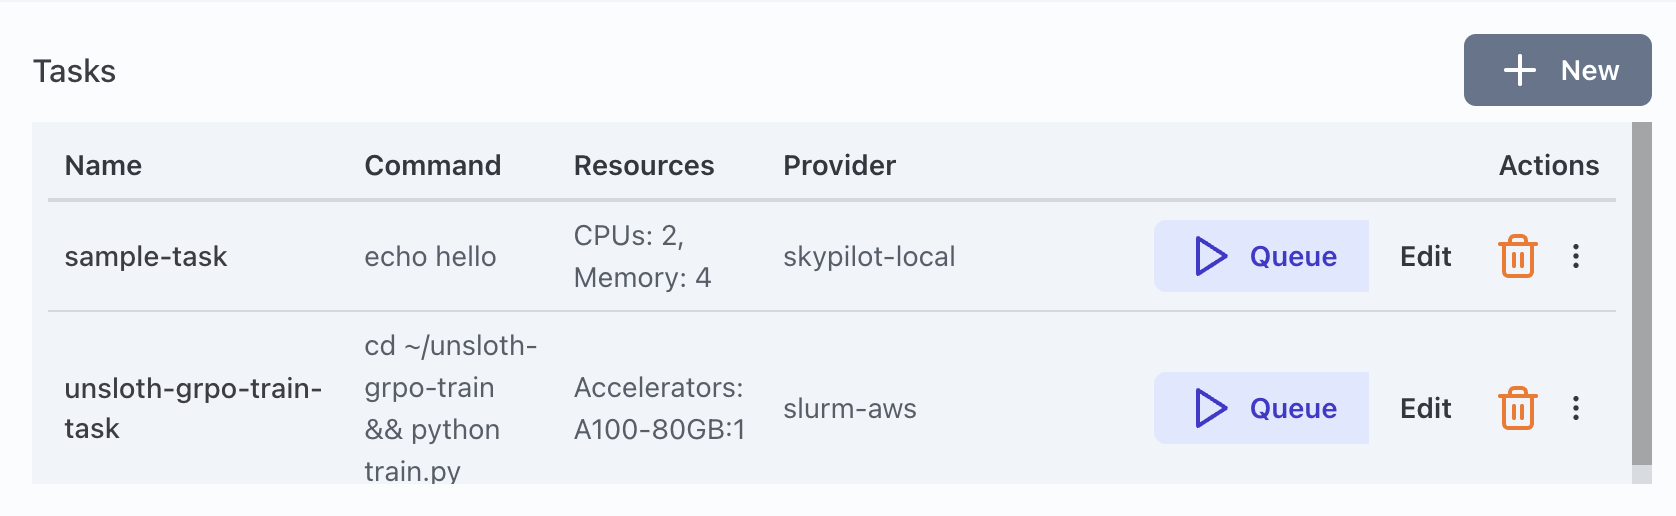Viewport: 1676px width, 516px height.
Task: Click the New task button
Action: (1557, 70)
